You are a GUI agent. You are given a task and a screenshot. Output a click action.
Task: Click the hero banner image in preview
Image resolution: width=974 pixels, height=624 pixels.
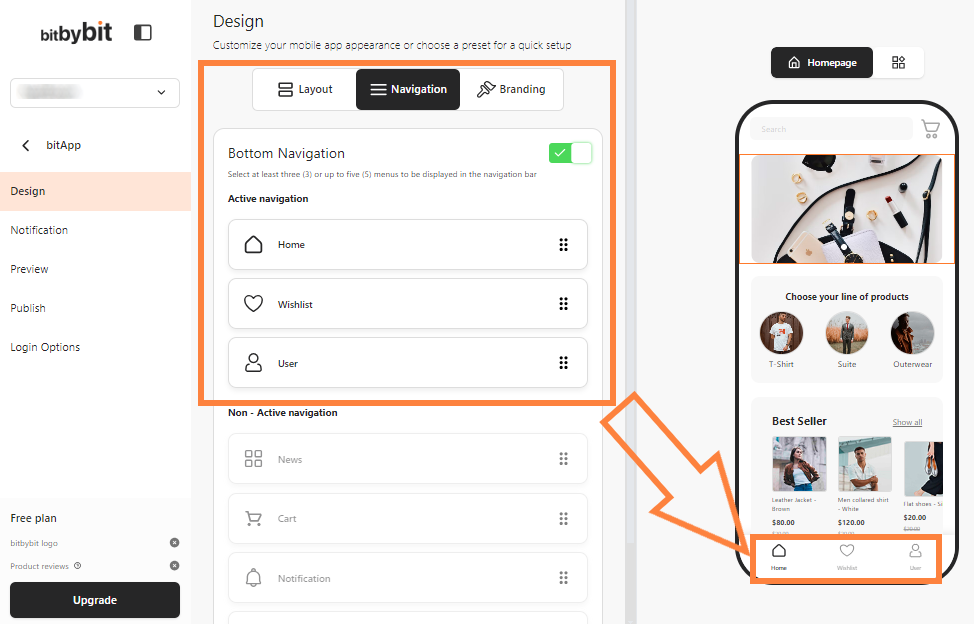[x=847, y=209]
